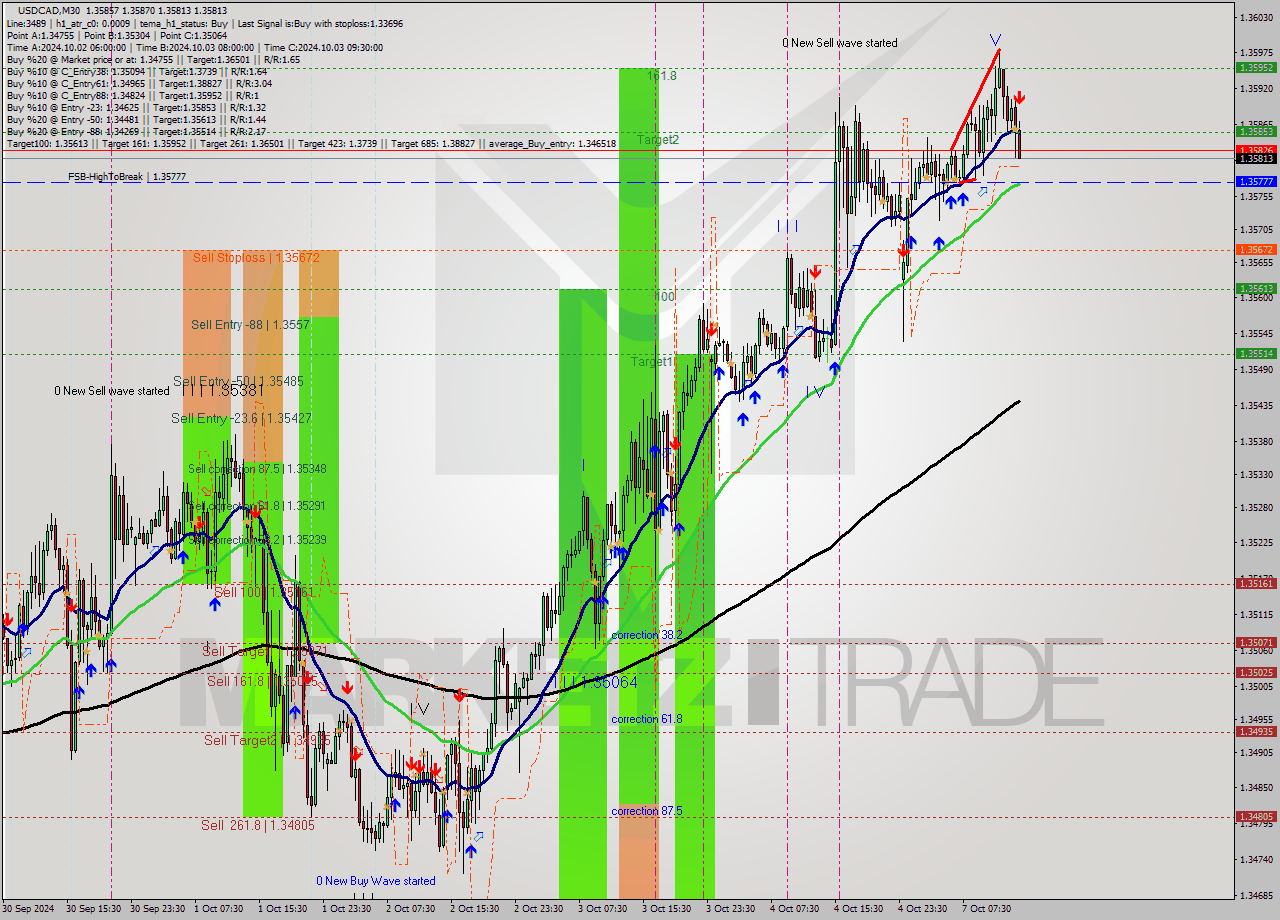Click the 'Target100: 1.35613' summary line
The width and height of the screenshot is (1280, 920).
point(311,144)
